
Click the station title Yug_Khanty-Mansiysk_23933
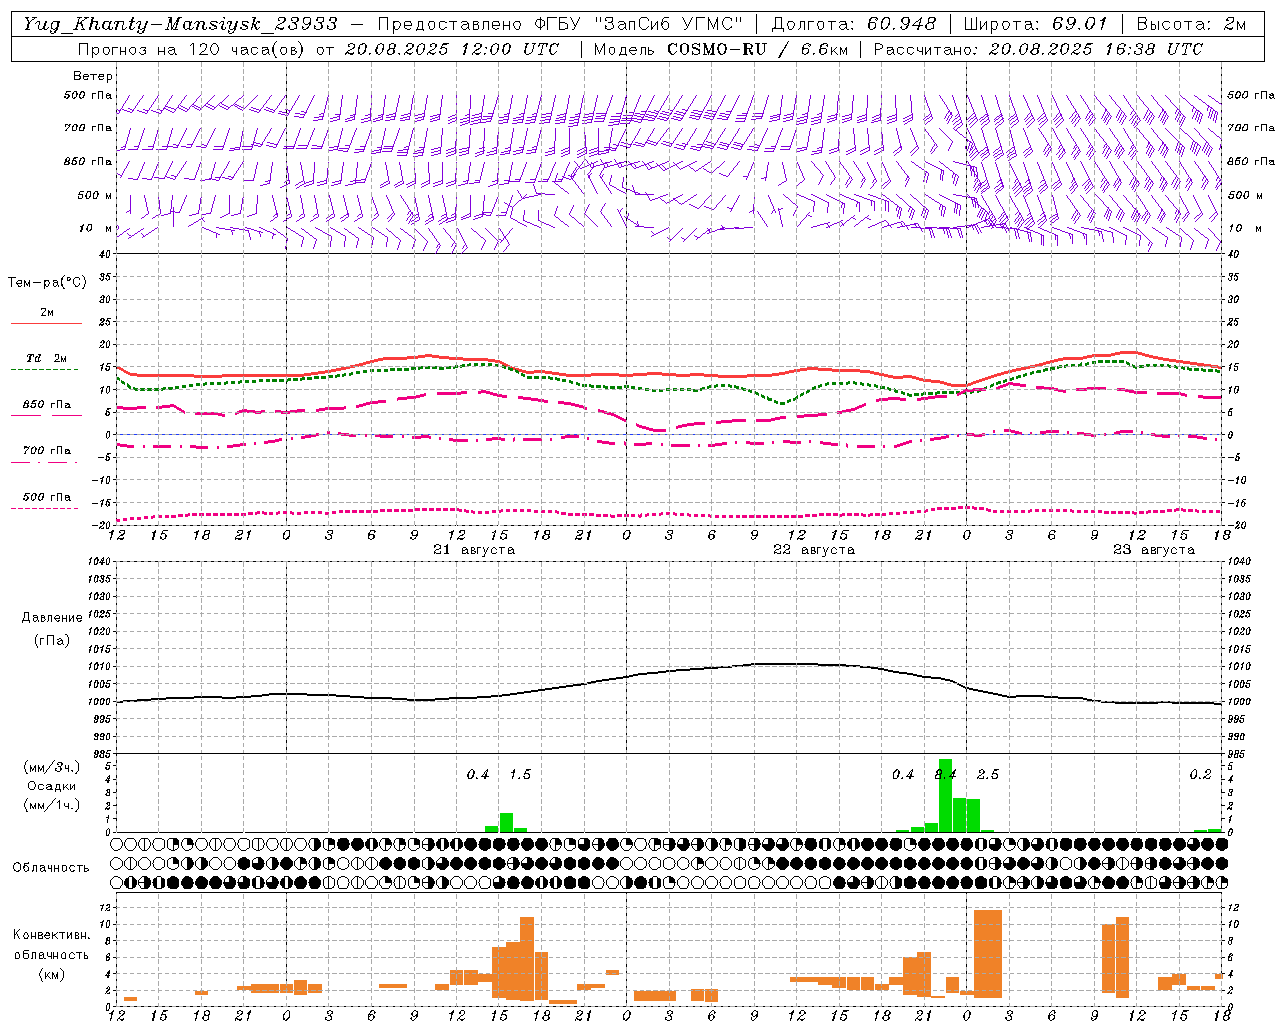[180, 24]
